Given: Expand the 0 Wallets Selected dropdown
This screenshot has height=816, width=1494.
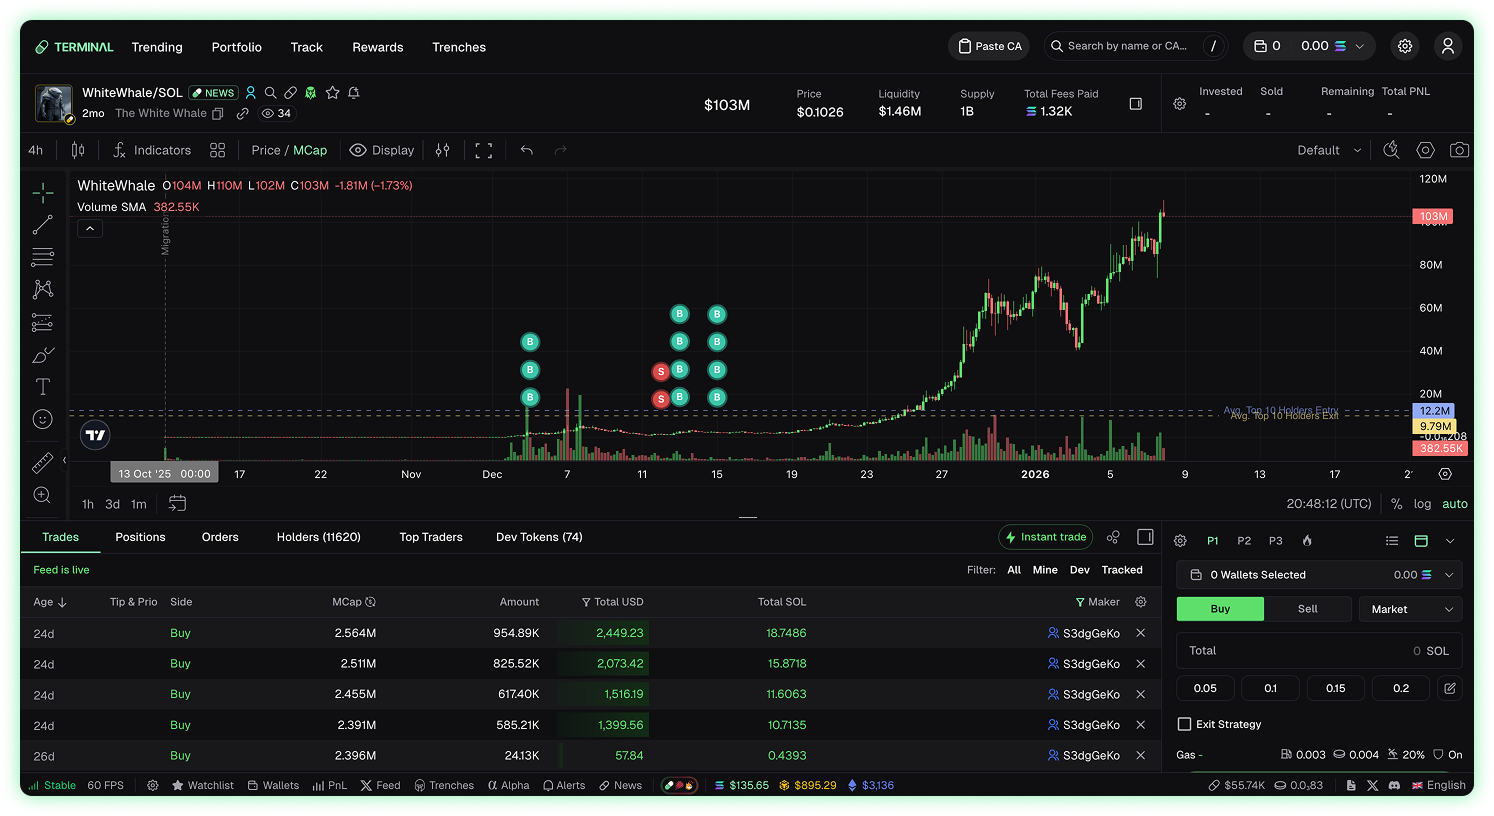Looking at the screenshot, I should (1318, 575).
